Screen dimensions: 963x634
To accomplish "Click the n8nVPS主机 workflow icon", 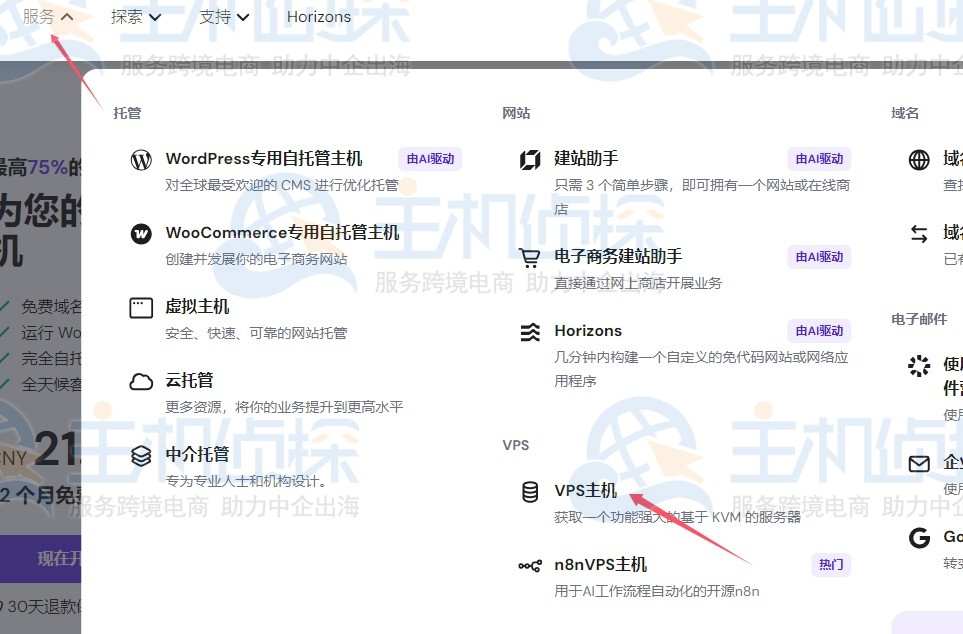I will click(x=530, y=566).
